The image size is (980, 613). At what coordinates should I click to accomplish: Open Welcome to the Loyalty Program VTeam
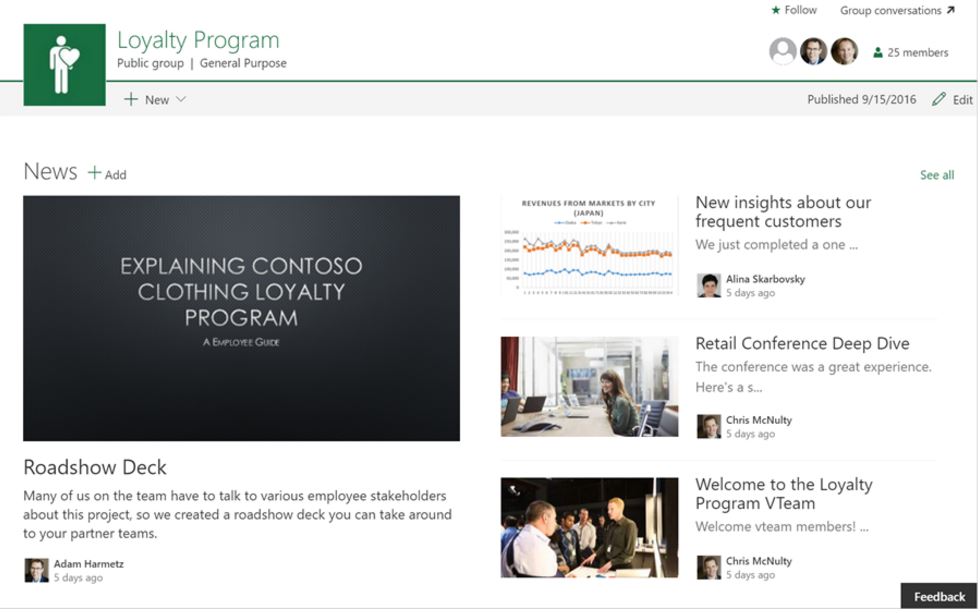click(x=783, y=494)
